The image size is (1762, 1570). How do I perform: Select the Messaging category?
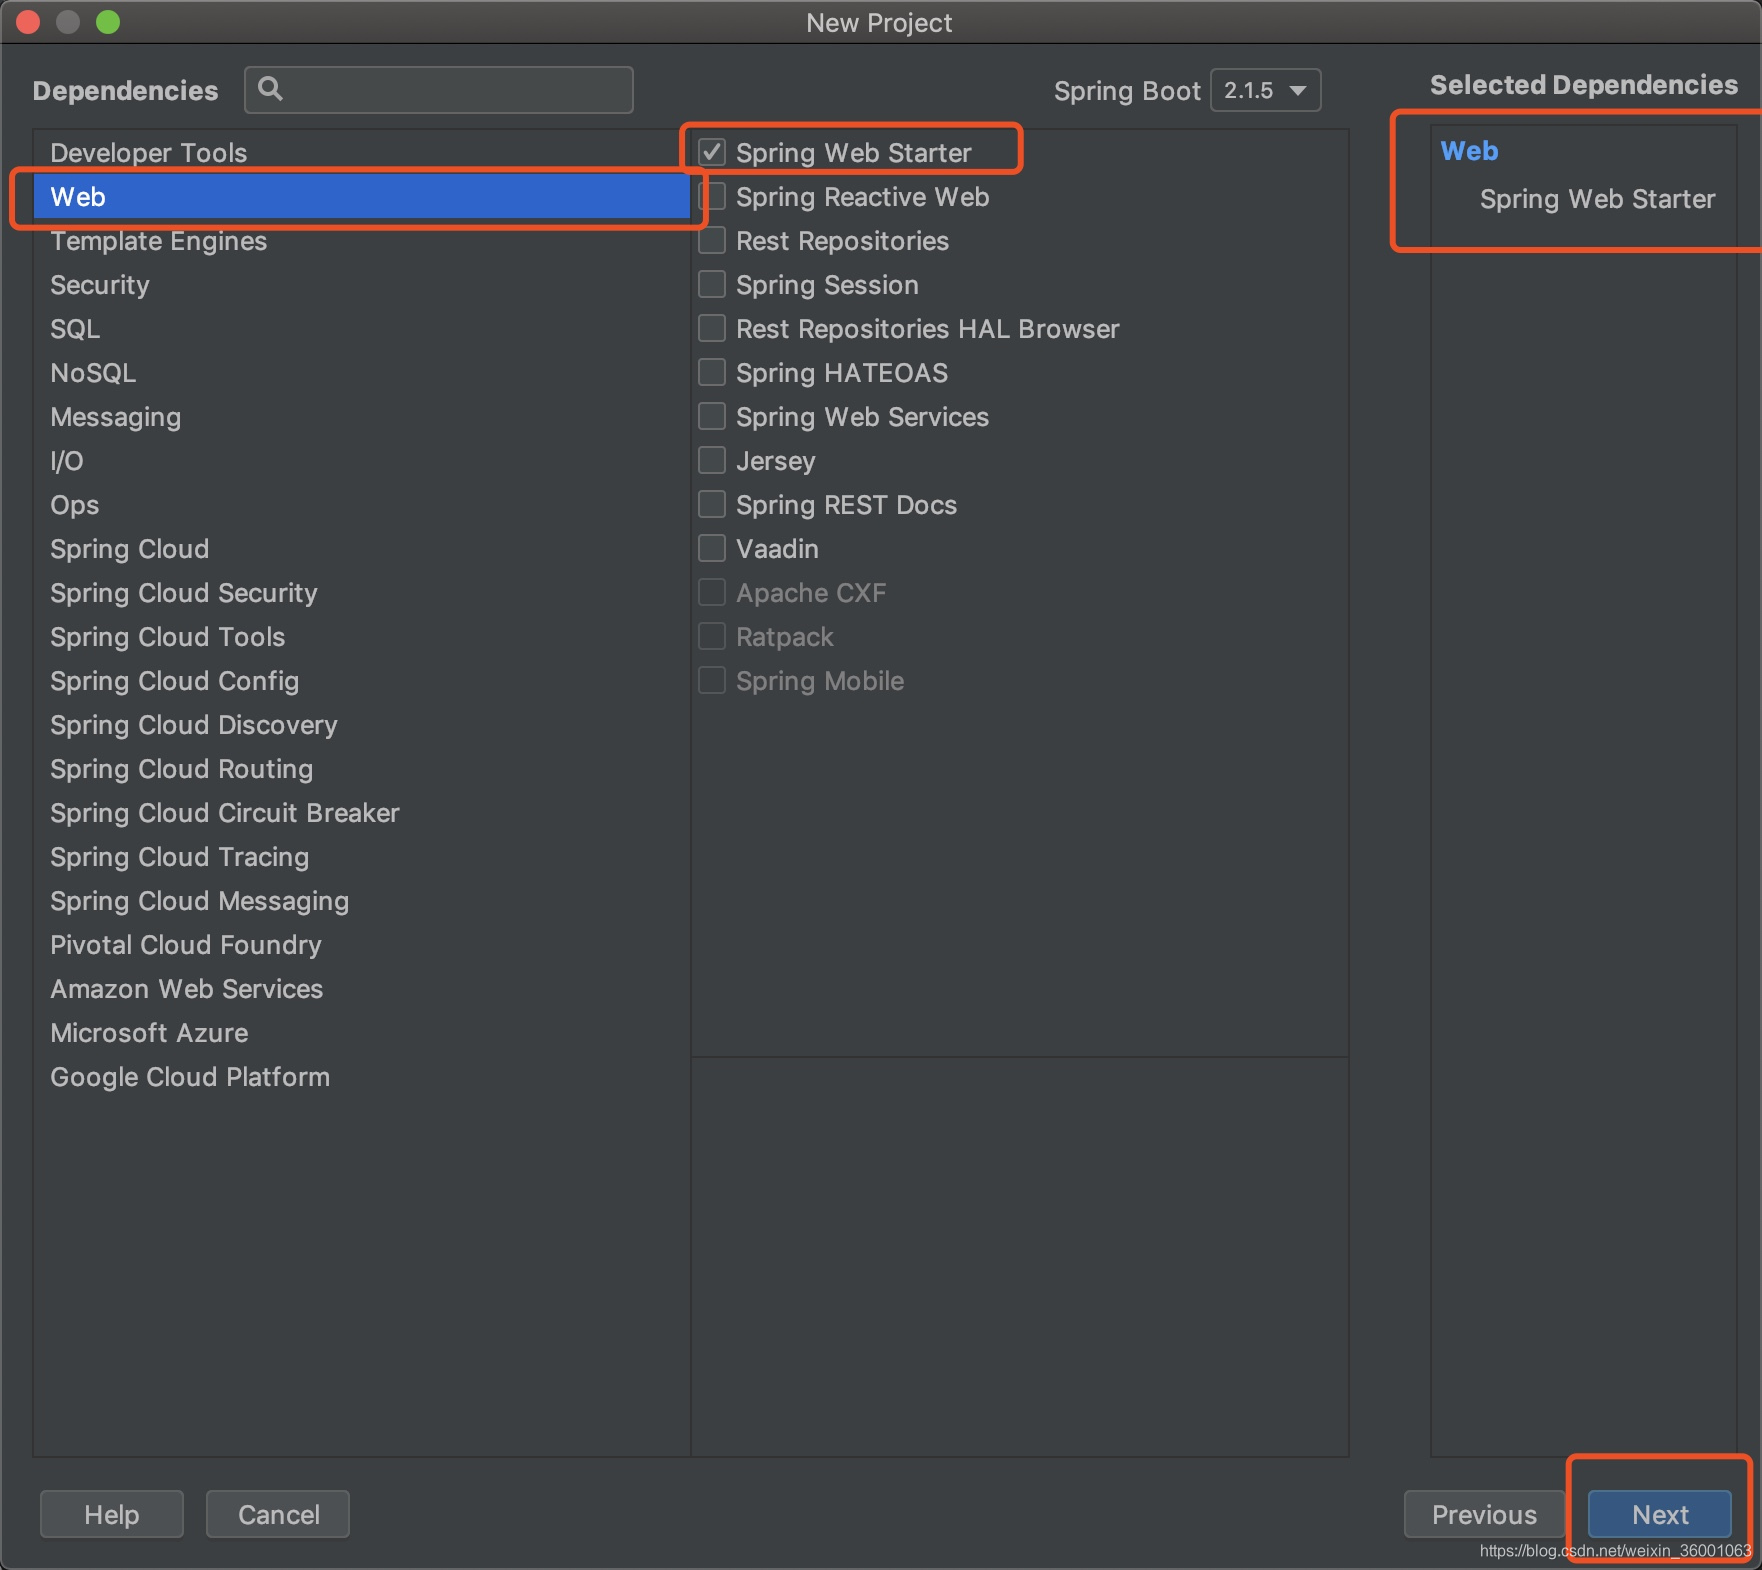[x=361, y=416]
